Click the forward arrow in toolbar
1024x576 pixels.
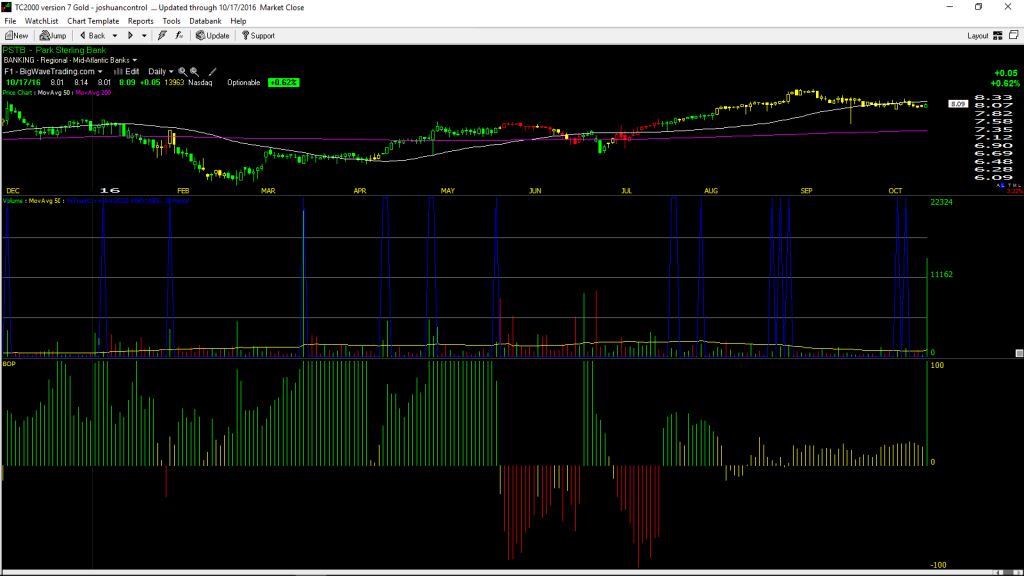tap(130, 36)
